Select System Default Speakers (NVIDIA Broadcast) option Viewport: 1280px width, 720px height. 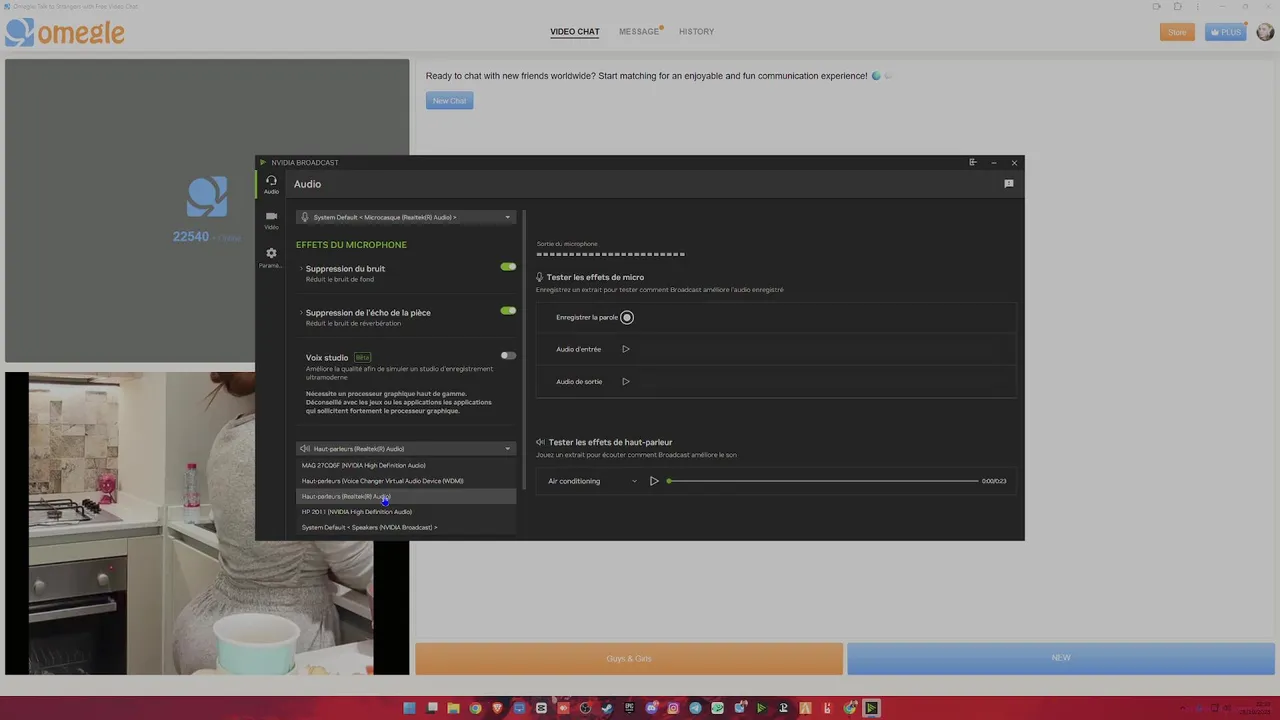[x=406, y=527]
